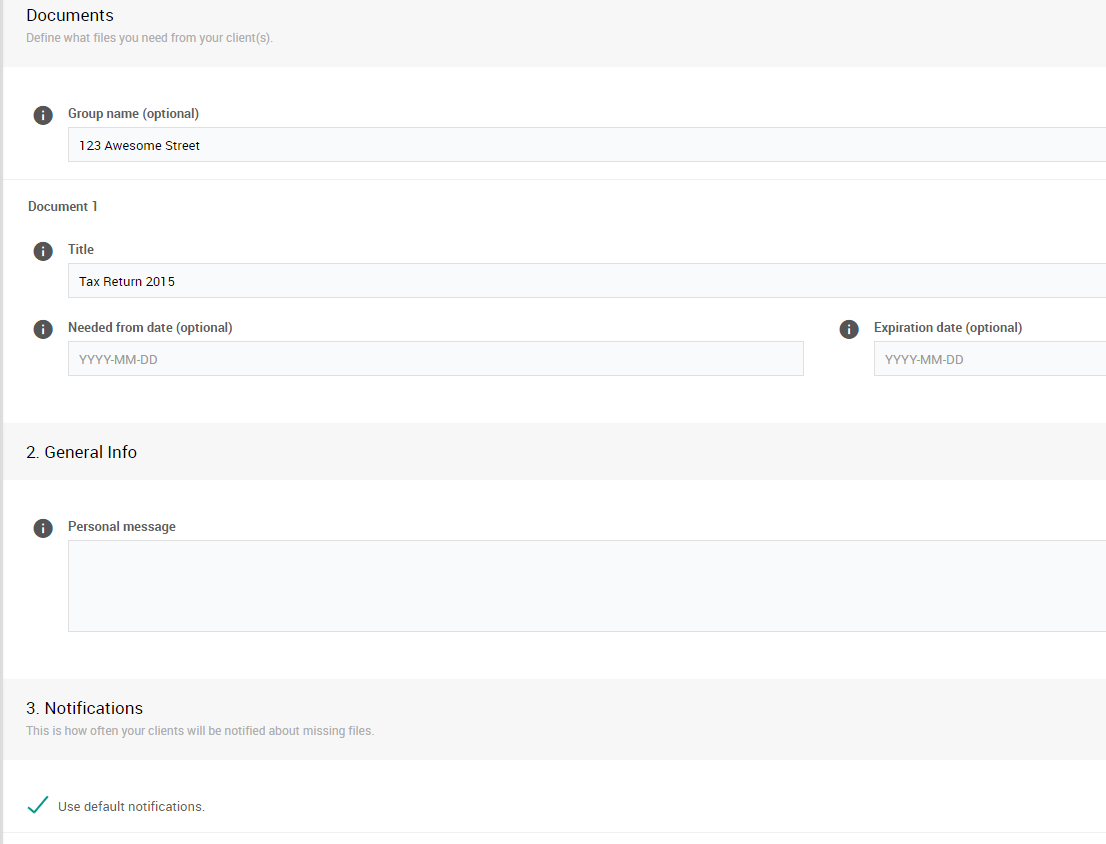Click the Documents section heading
1106x844 pixels.
point(70,15)
